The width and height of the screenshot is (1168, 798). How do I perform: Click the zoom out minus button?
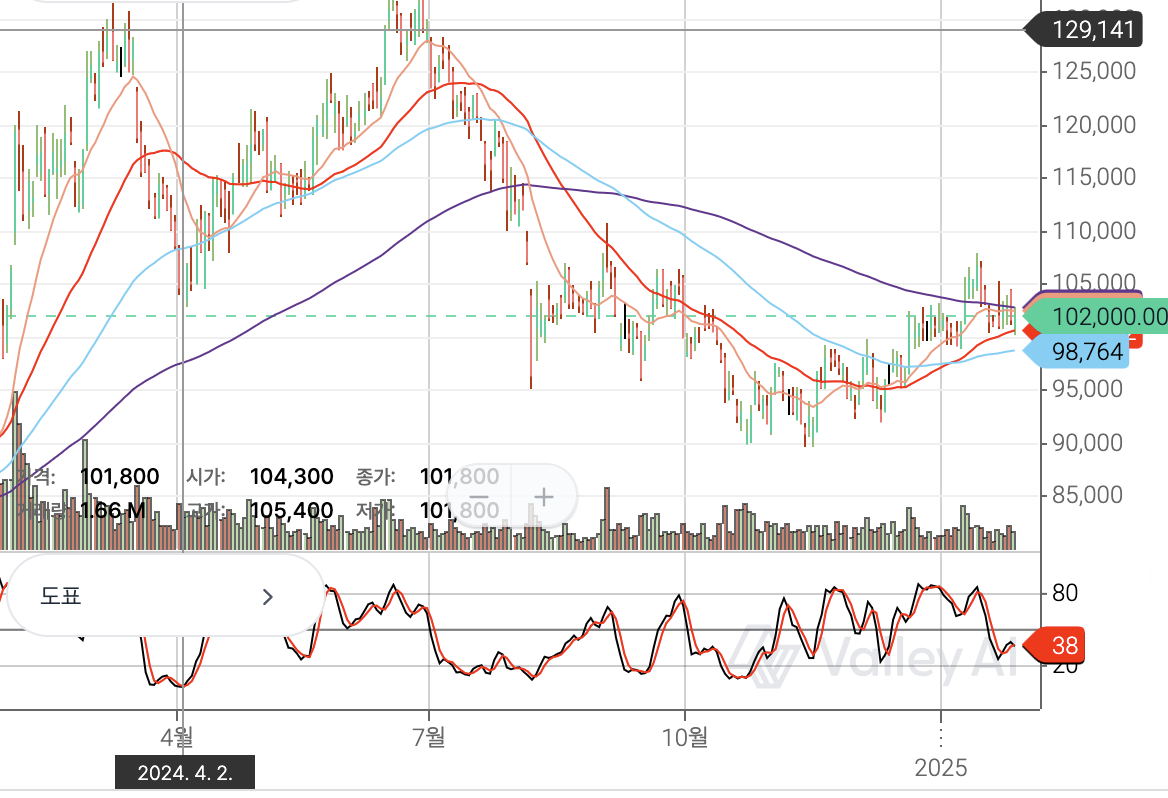[479, 497]
